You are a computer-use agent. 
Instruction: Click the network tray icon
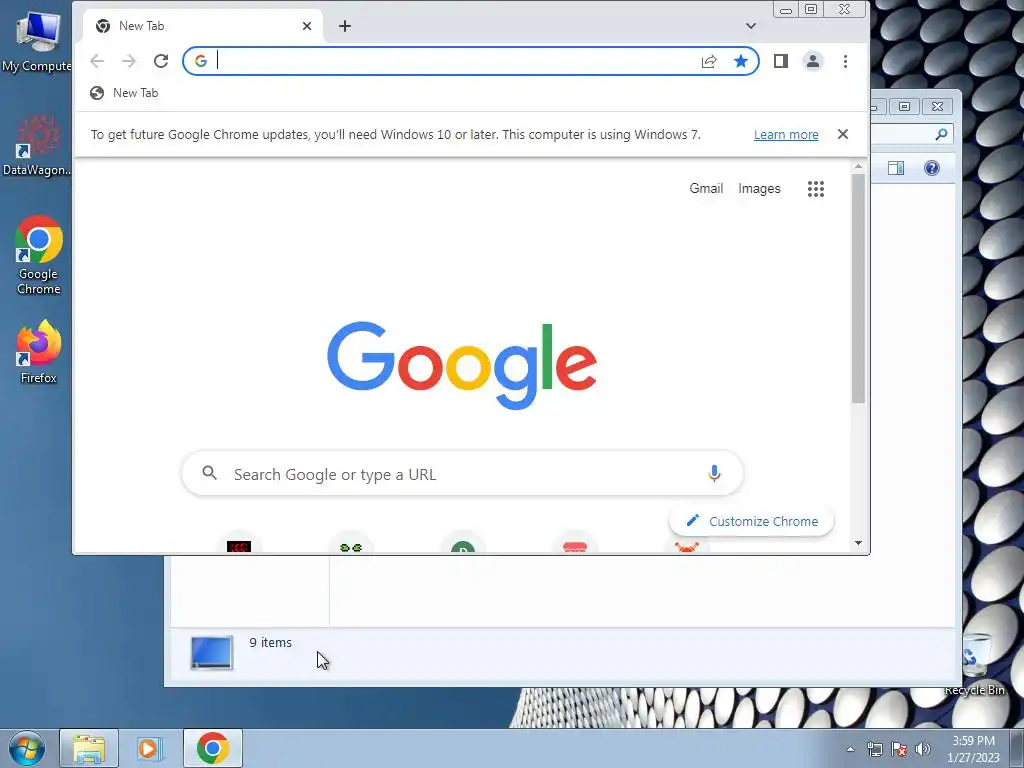[x=874, y=749]
